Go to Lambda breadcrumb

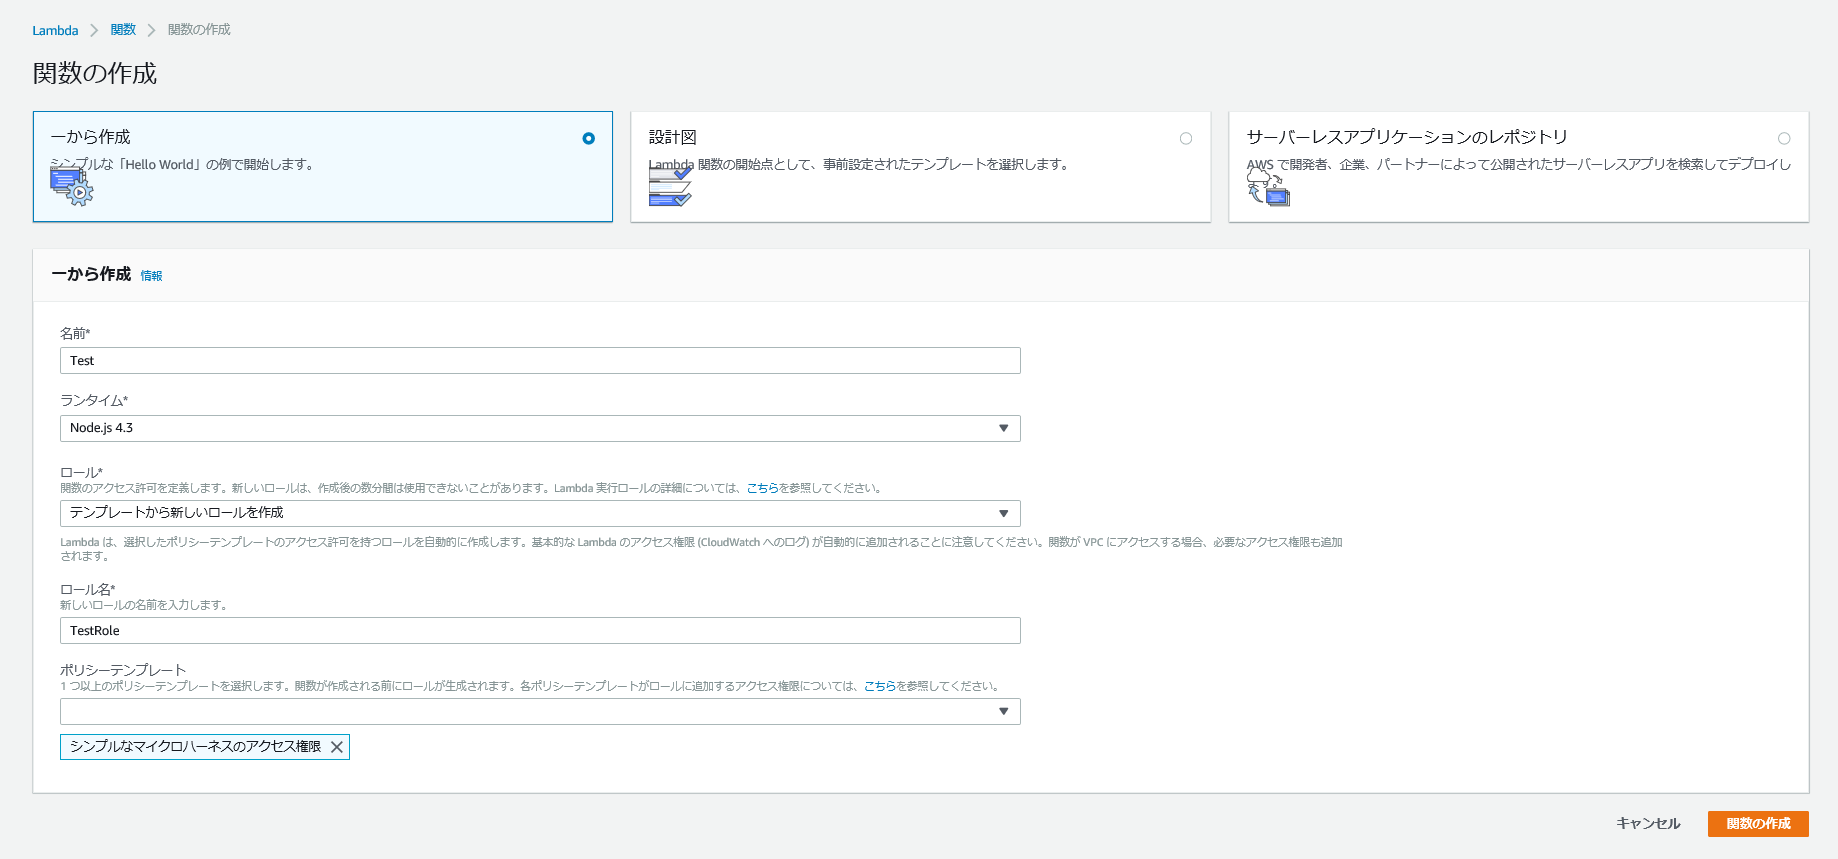coord(55,30)
